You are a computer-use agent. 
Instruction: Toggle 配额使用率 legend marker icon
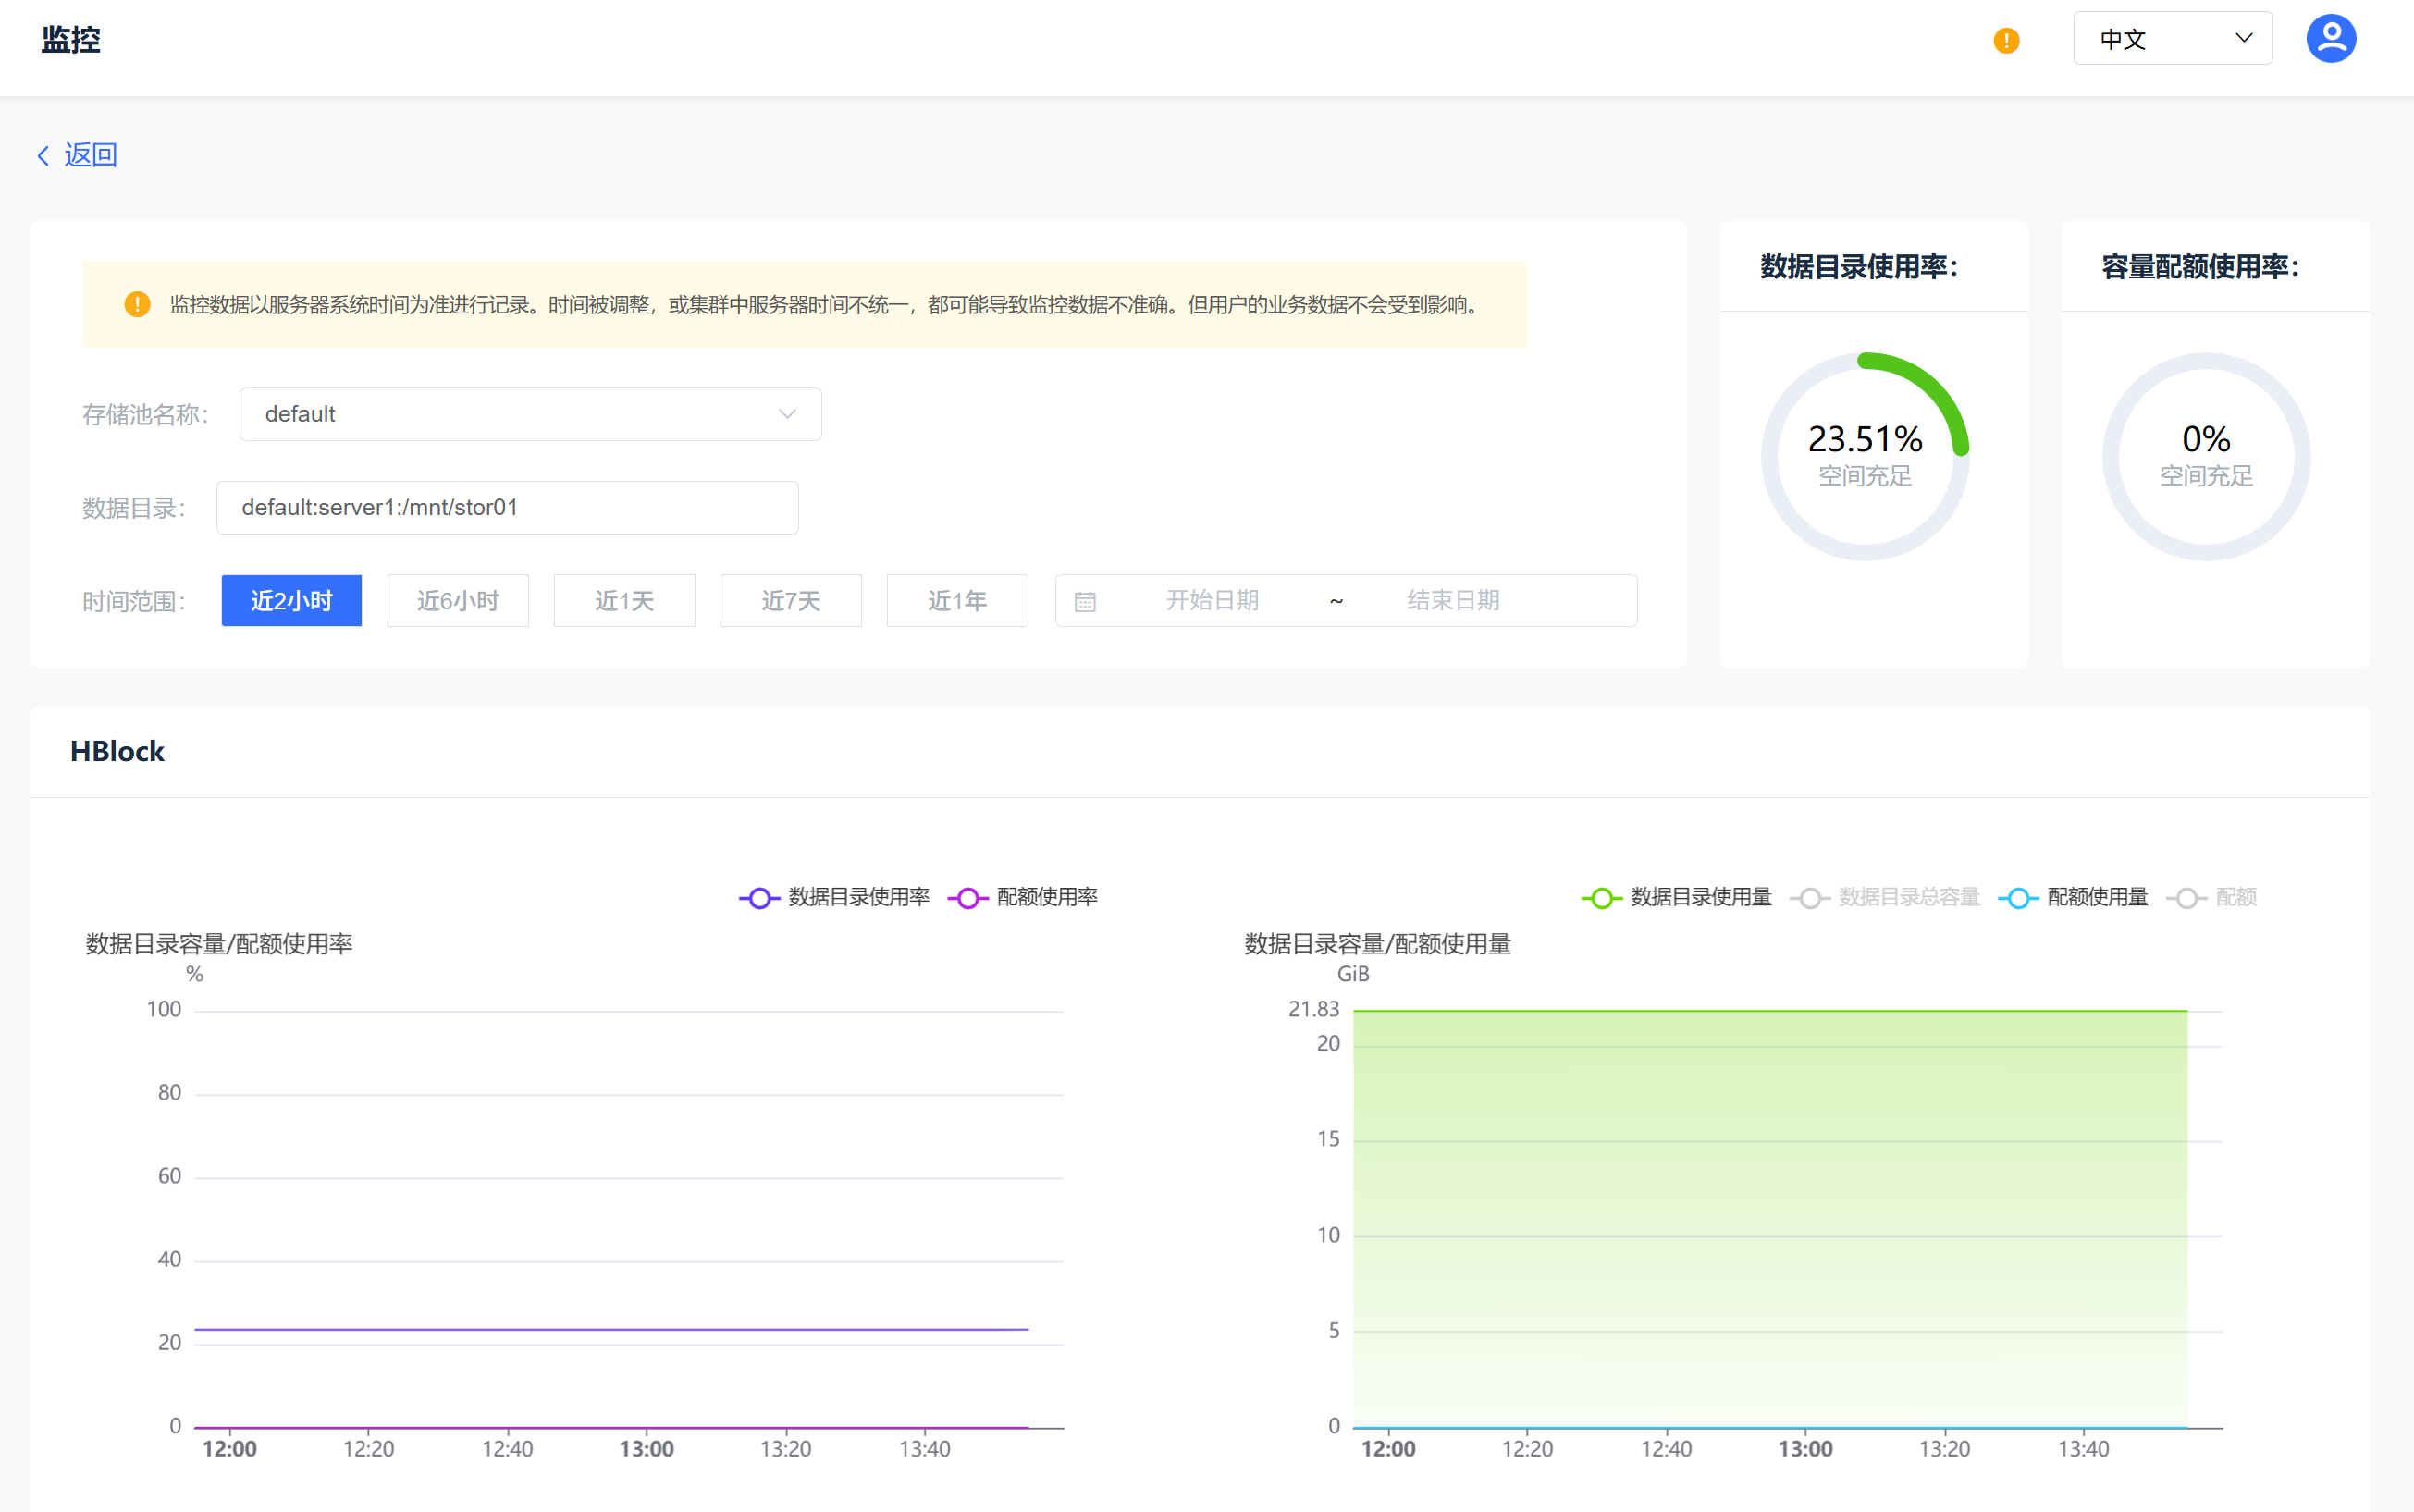coord(967,898)
